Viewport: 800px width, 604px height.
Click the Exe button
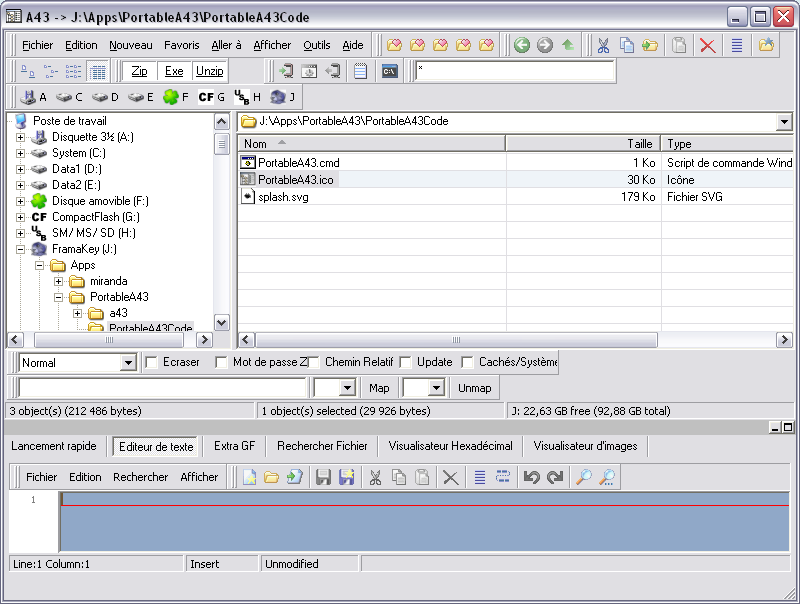click(174, 71)
